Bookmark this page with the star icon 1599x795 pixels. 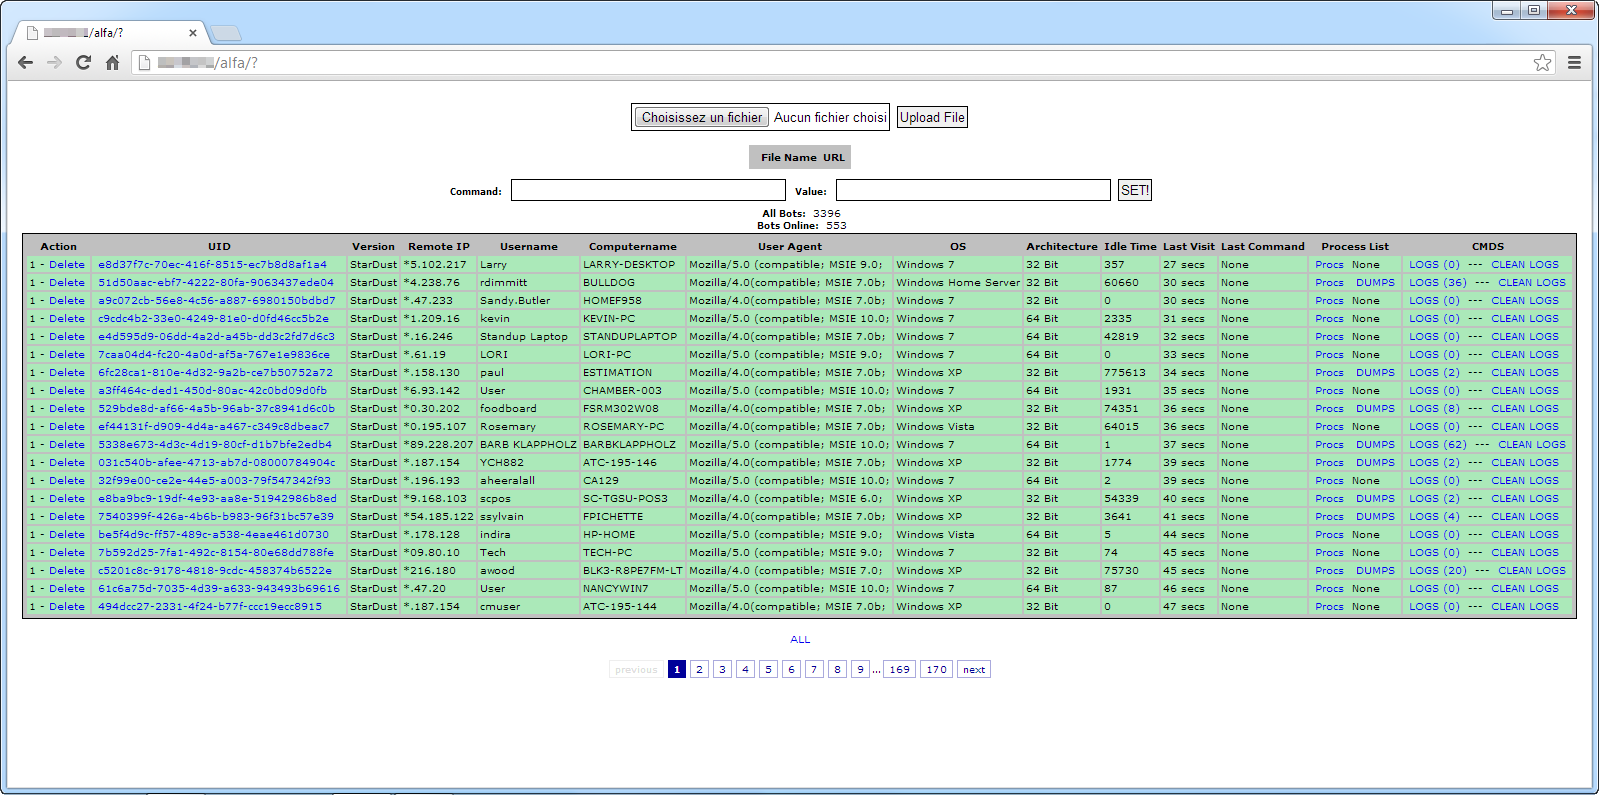coord(1542,63)
